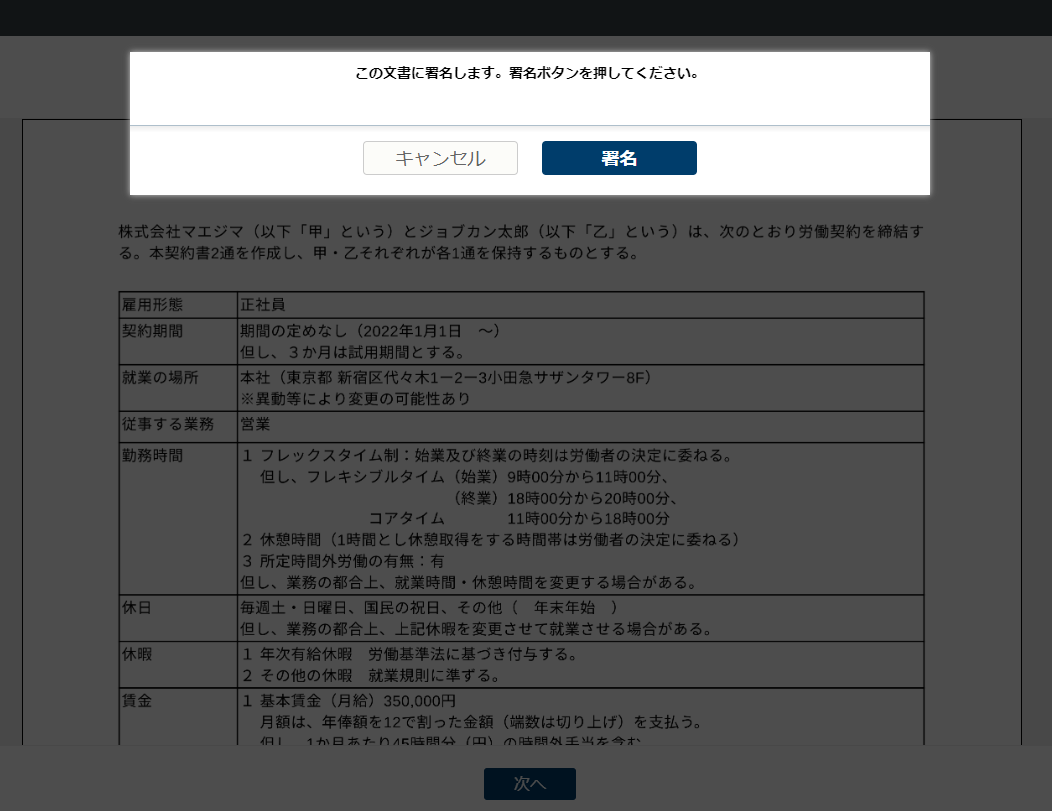Select the 正社員 cell value
This screenshot has width=1052, height=811.
pyautogui.click(x=263, y=305)
